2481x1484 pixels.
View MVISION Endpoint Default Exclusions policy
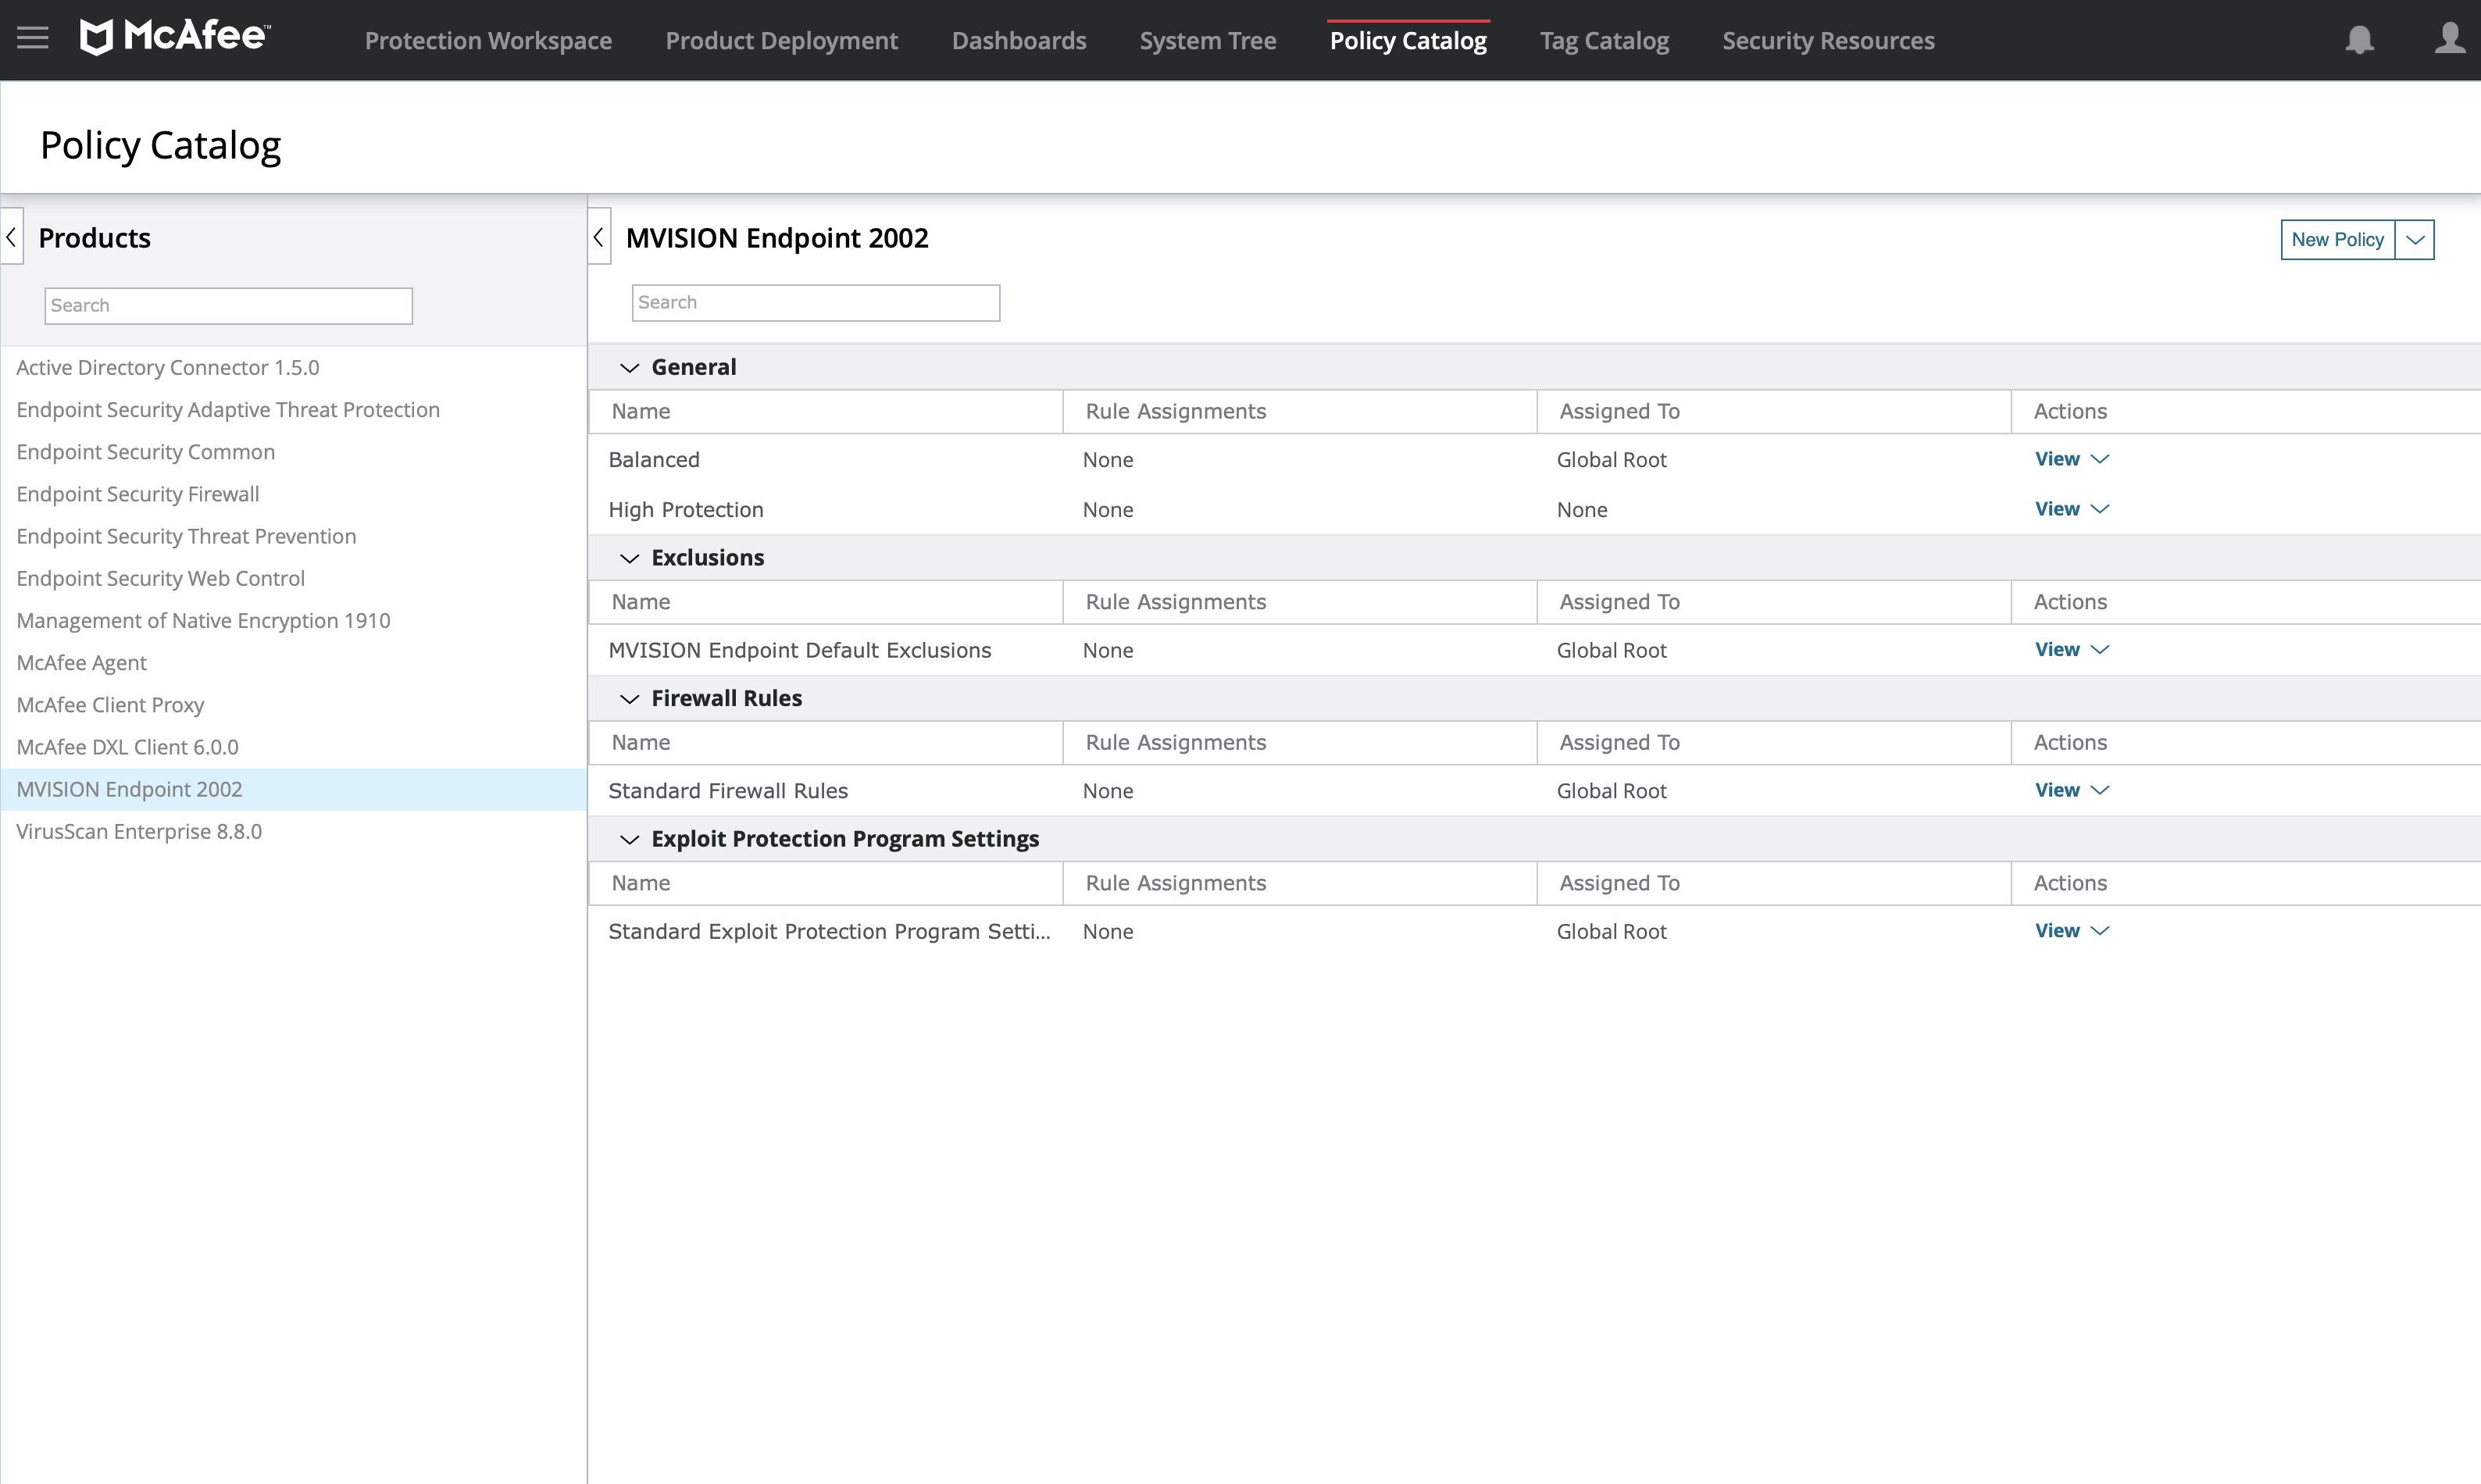point(2057,650)
